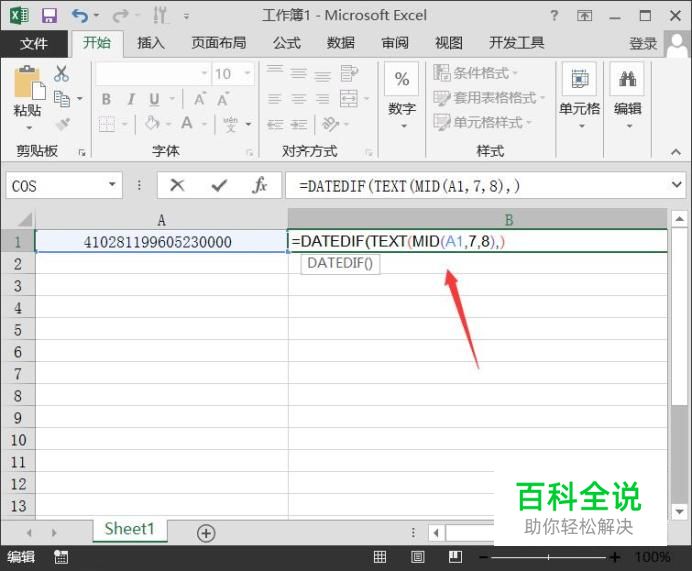The image size is (692, 571).
Task: Click the Undo arrow icon
Action: tap(79, 16)
